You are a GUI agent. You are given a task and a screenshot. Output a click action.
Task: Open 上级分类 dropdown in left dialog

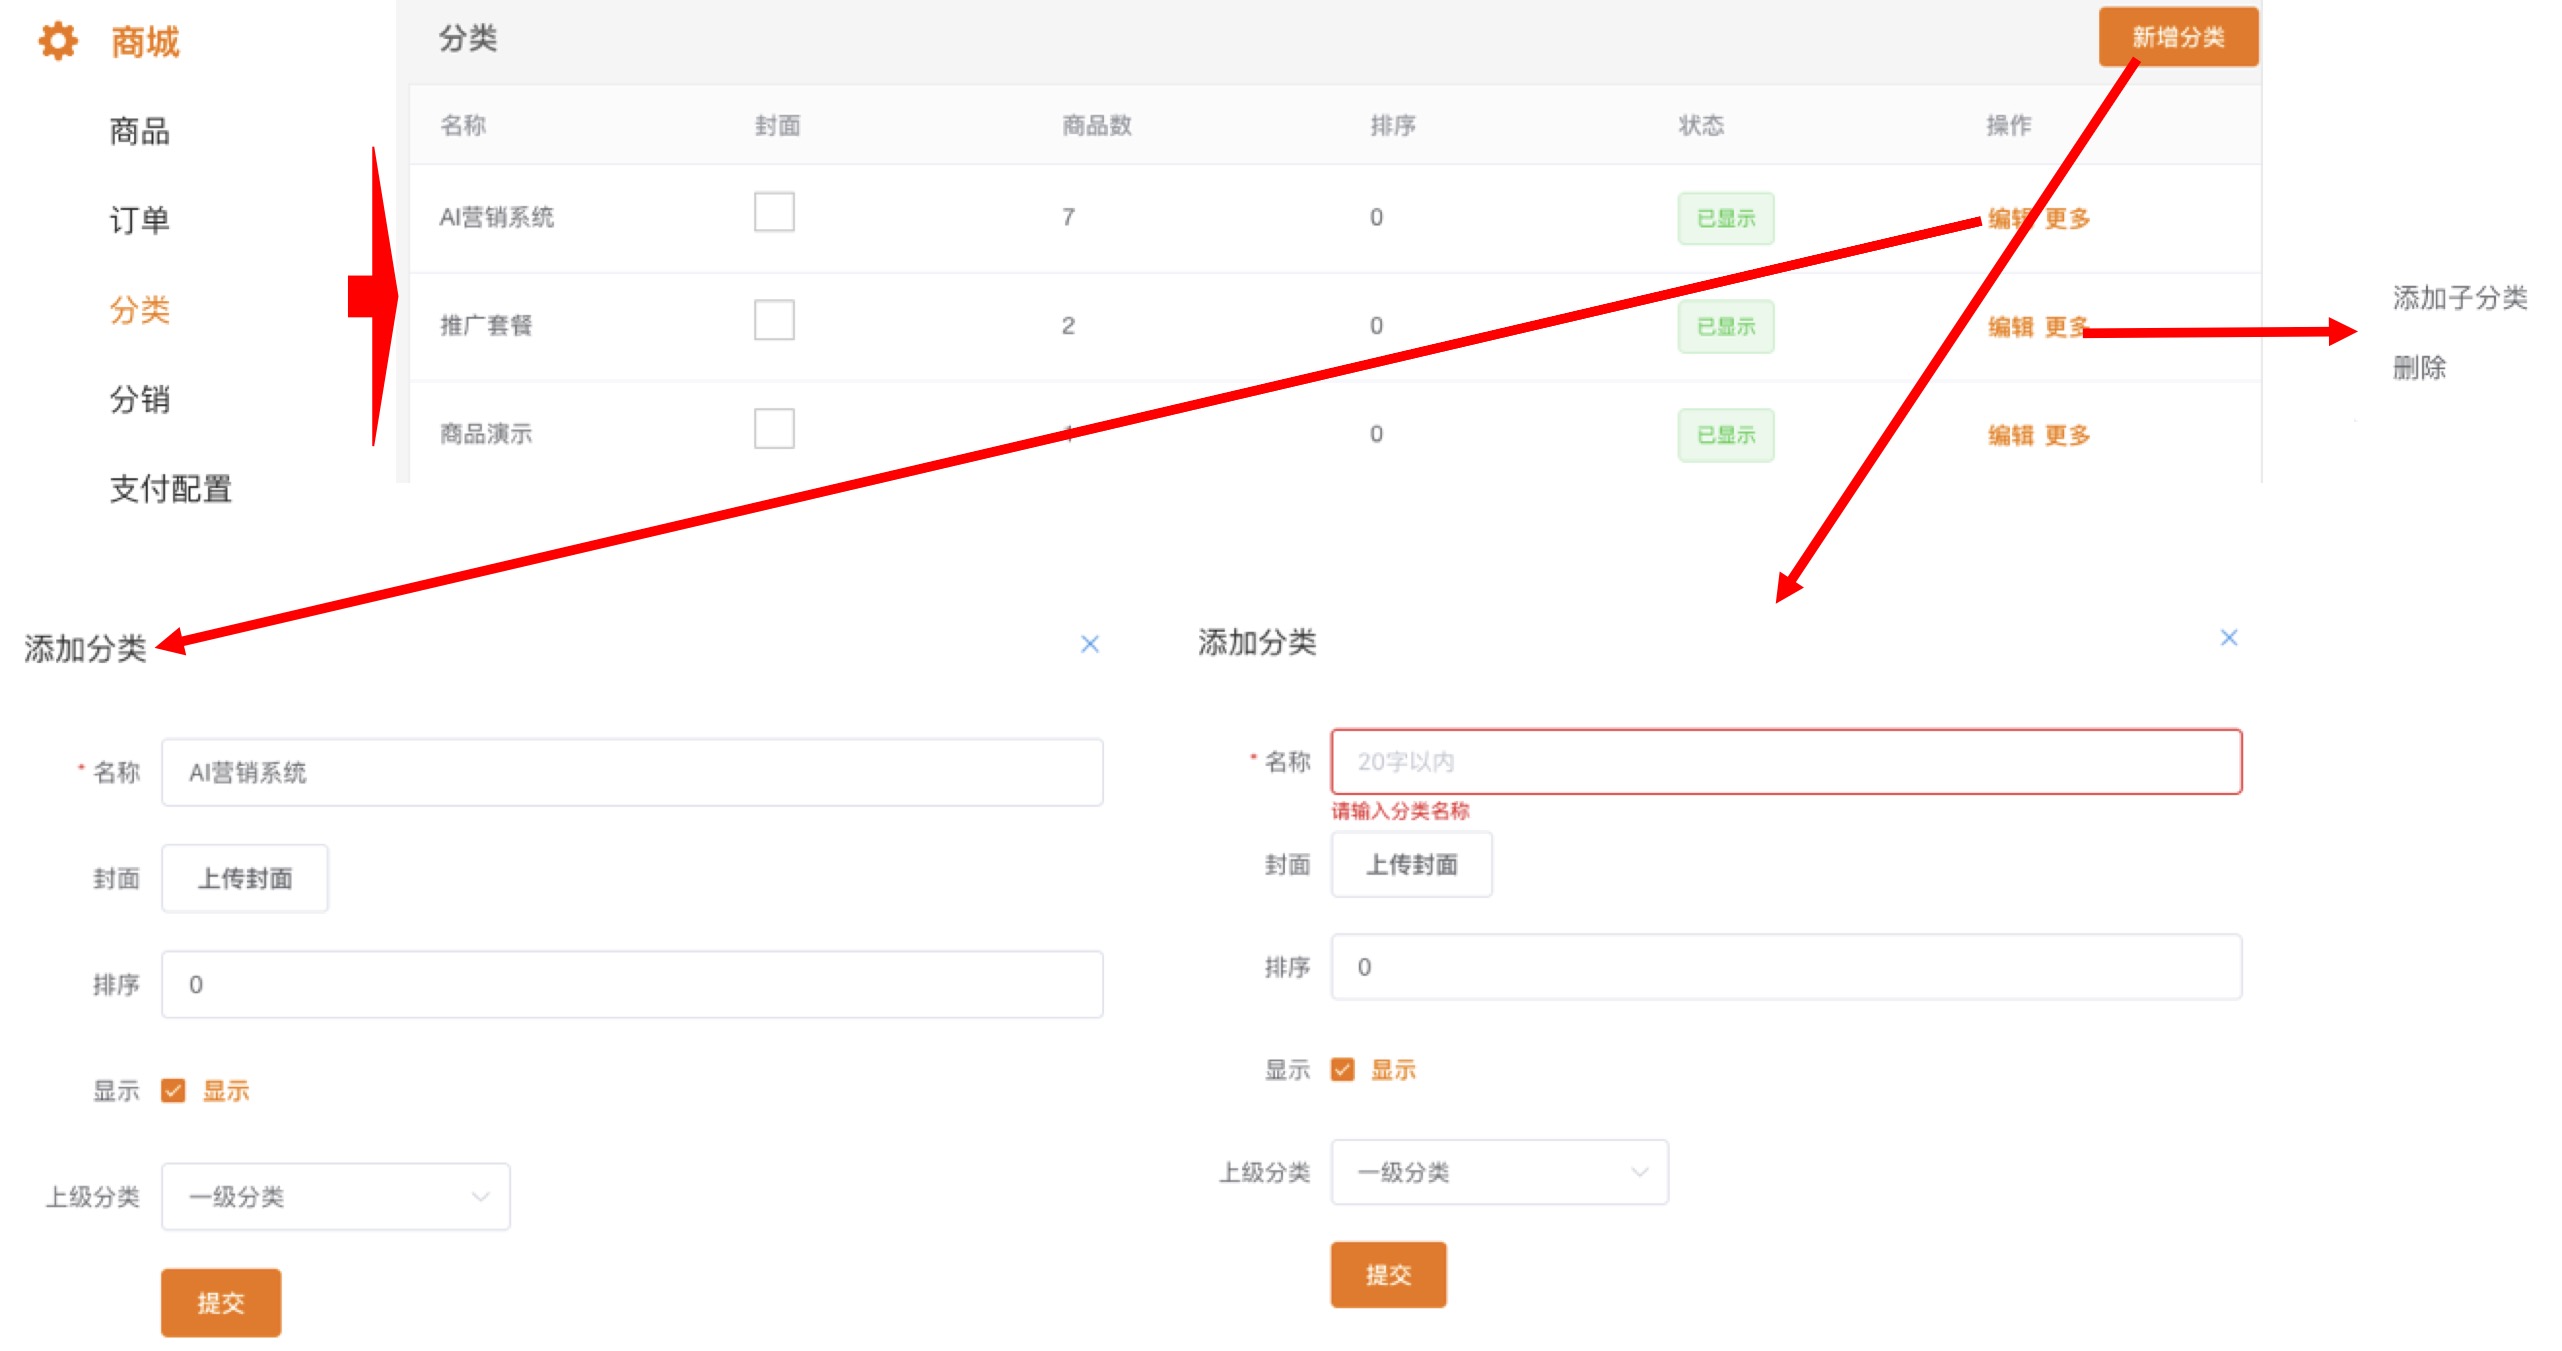point(335,1197)
